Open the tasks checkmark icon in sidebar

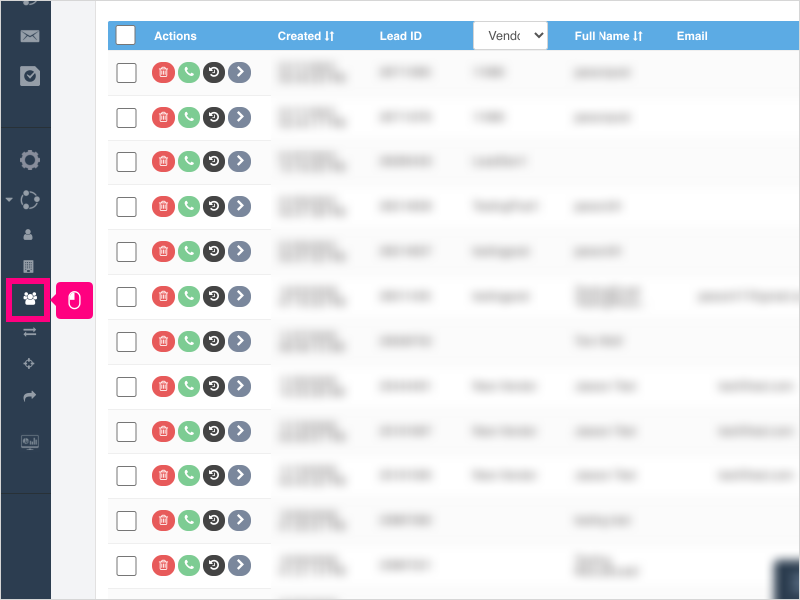point(30,76)
